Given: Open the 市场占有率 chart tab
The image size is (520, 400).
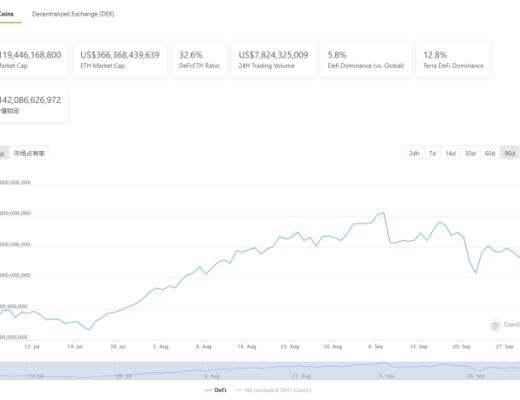Looking at the screenshot, I should point(29,153).
